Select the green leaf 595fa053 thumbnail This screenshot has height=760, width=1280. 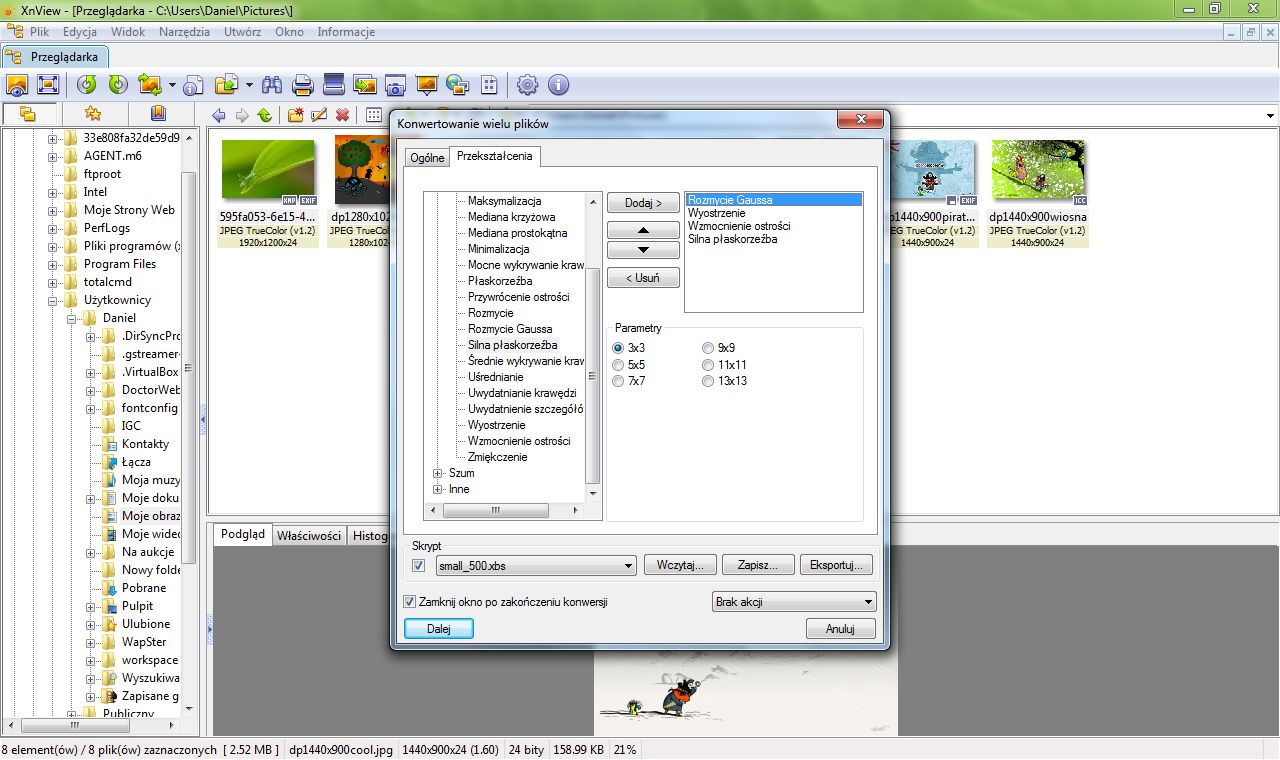coord(268,170)
